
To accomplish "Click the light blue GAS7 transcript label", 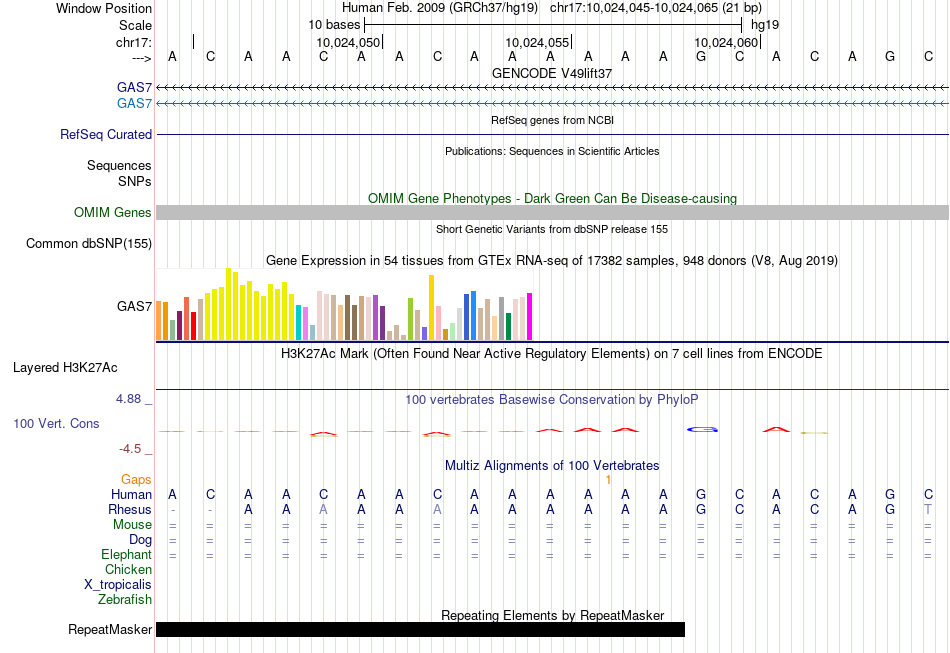I will [x=134, y=104].
